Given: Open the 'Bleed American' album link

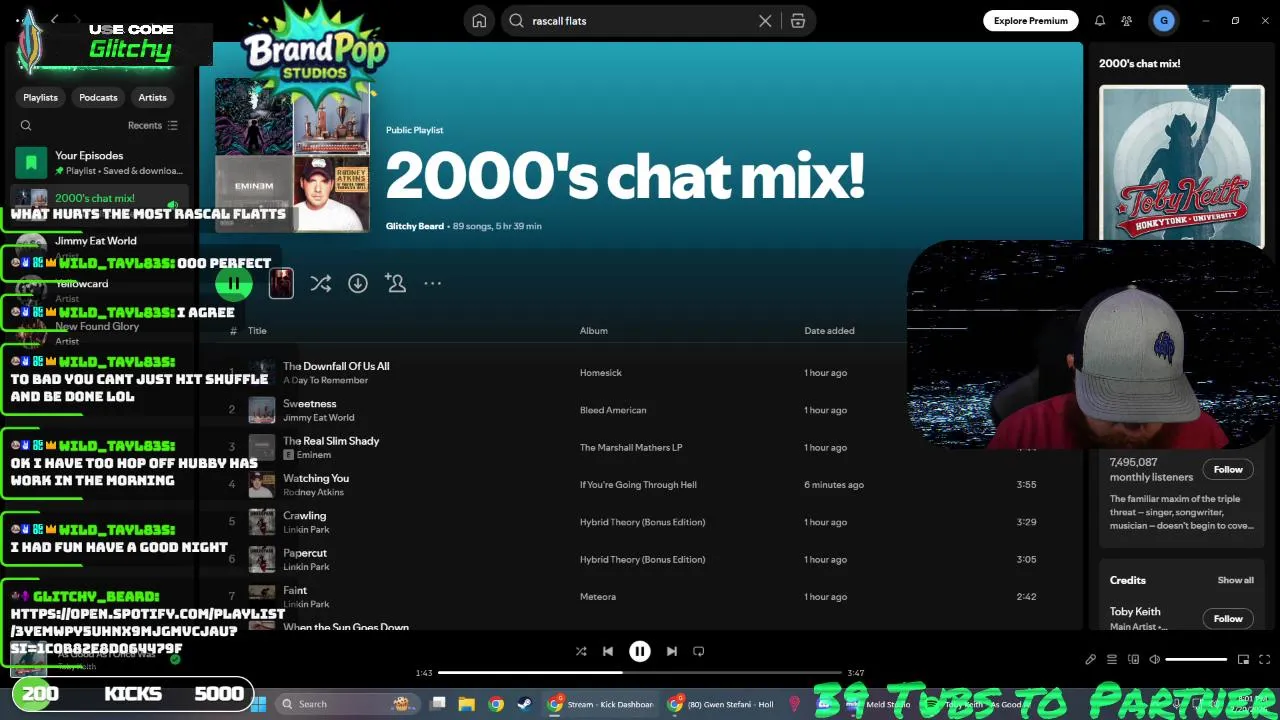Looking at the screenshot, I should click(613, 410).
